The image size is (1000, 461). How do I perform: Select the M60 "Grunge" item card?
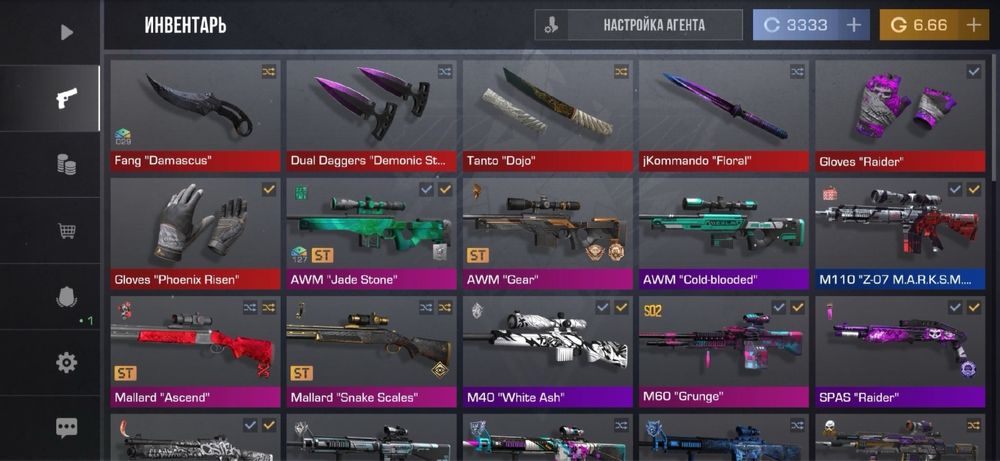point(724,352)
